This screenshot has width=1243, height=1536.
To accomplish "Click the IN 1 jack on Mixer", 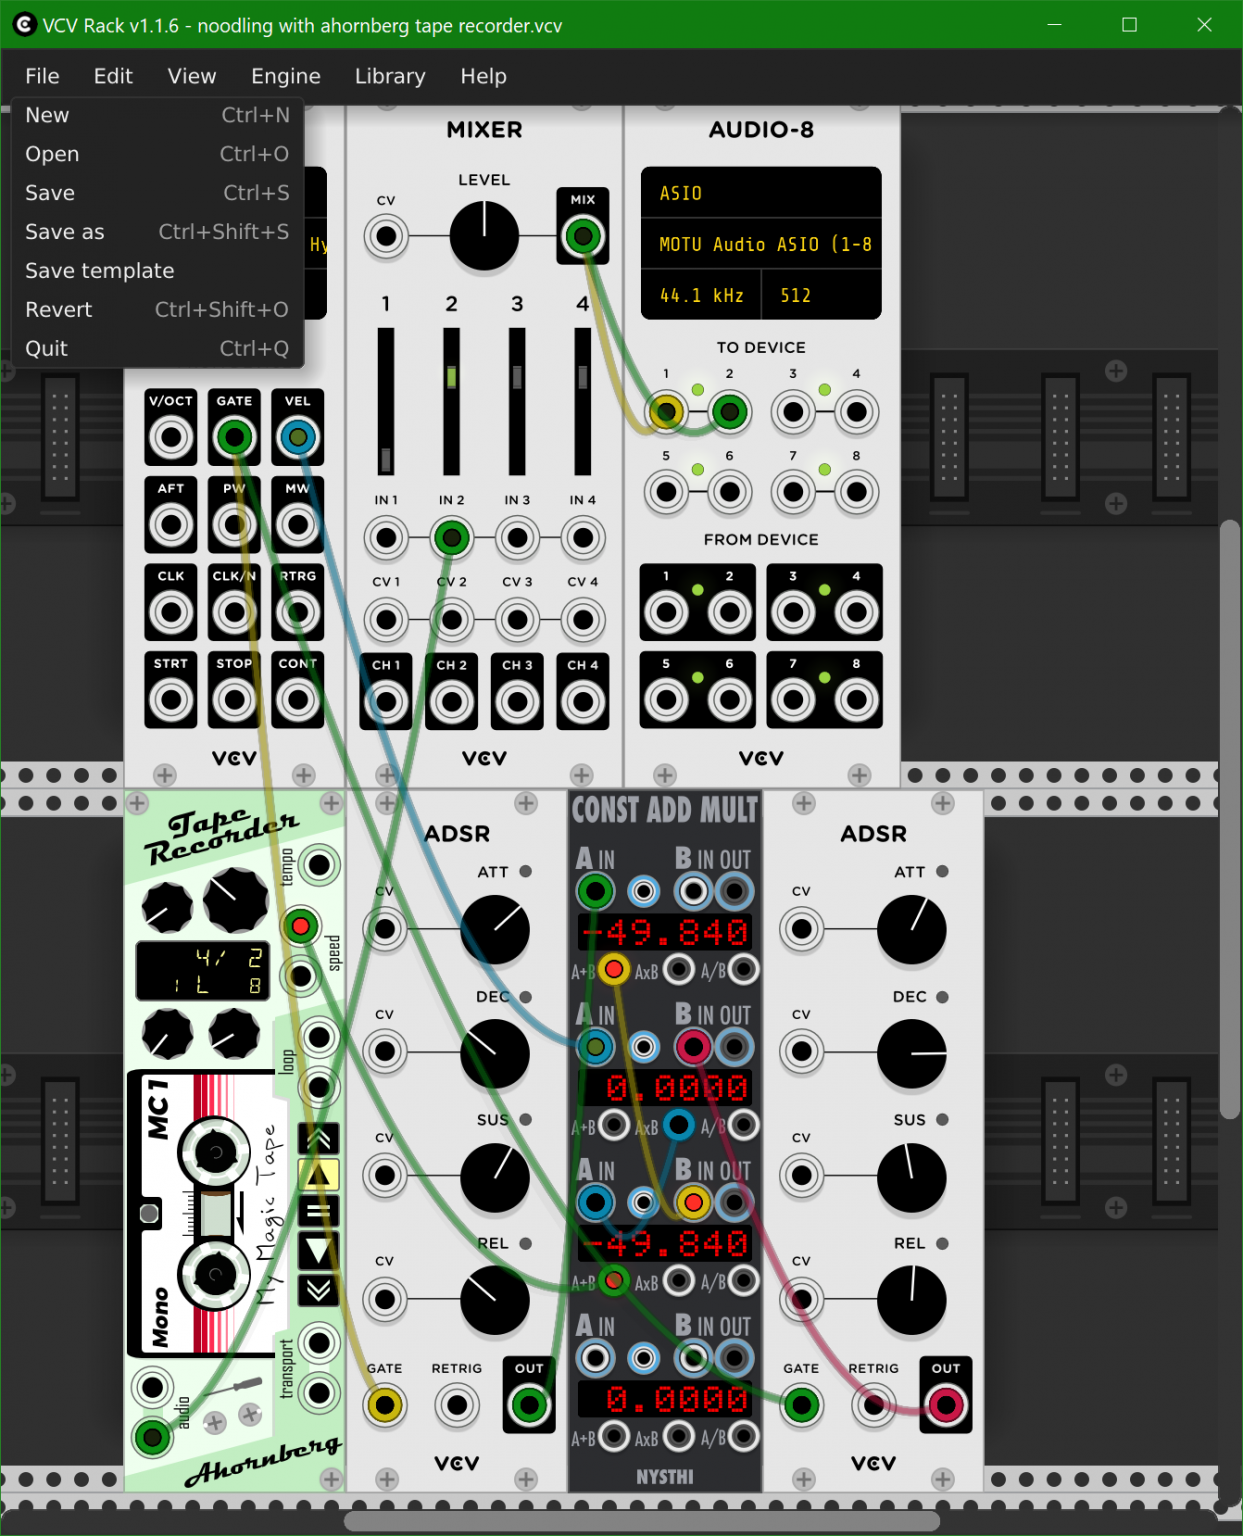I will pos(386,538).
